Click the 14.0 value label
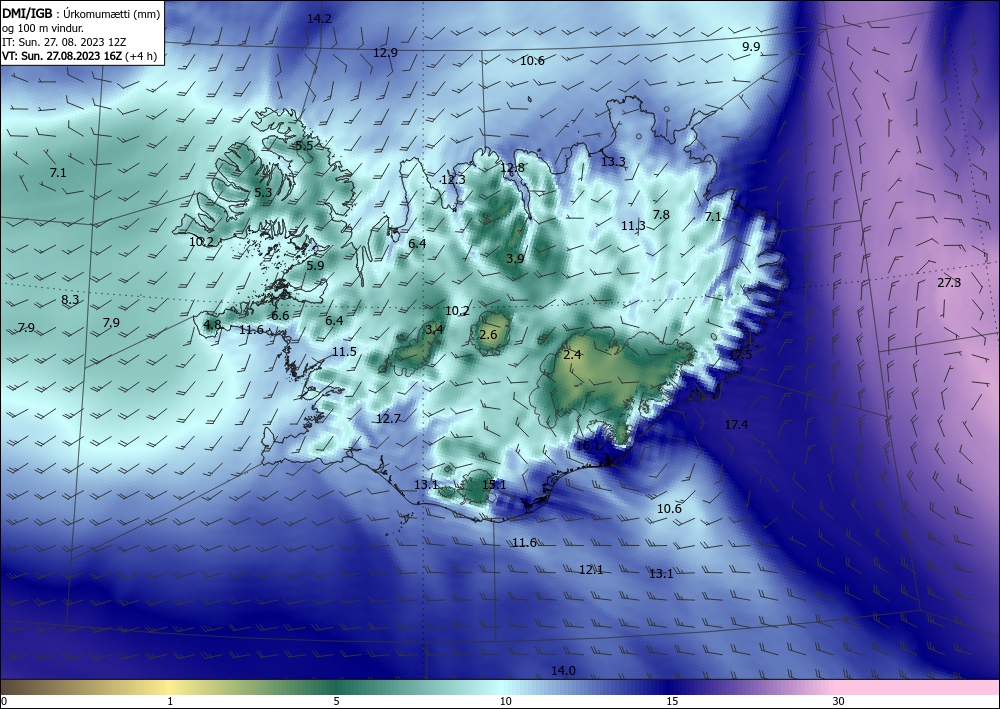 [563, 671]
